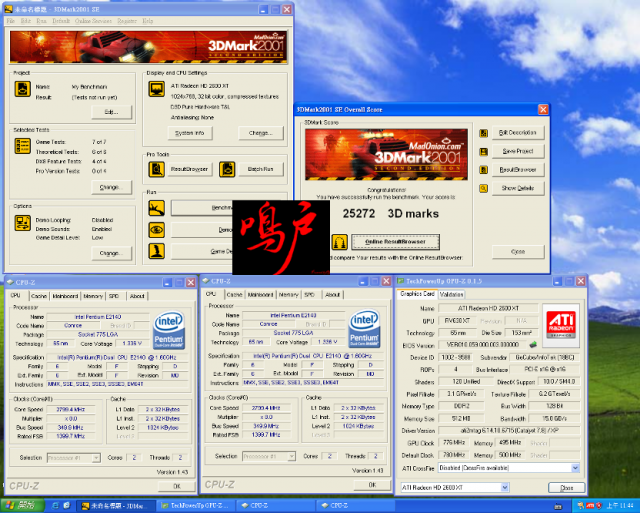Click the Intel Pentium logo in left CPU-Z

click(169, 331)
